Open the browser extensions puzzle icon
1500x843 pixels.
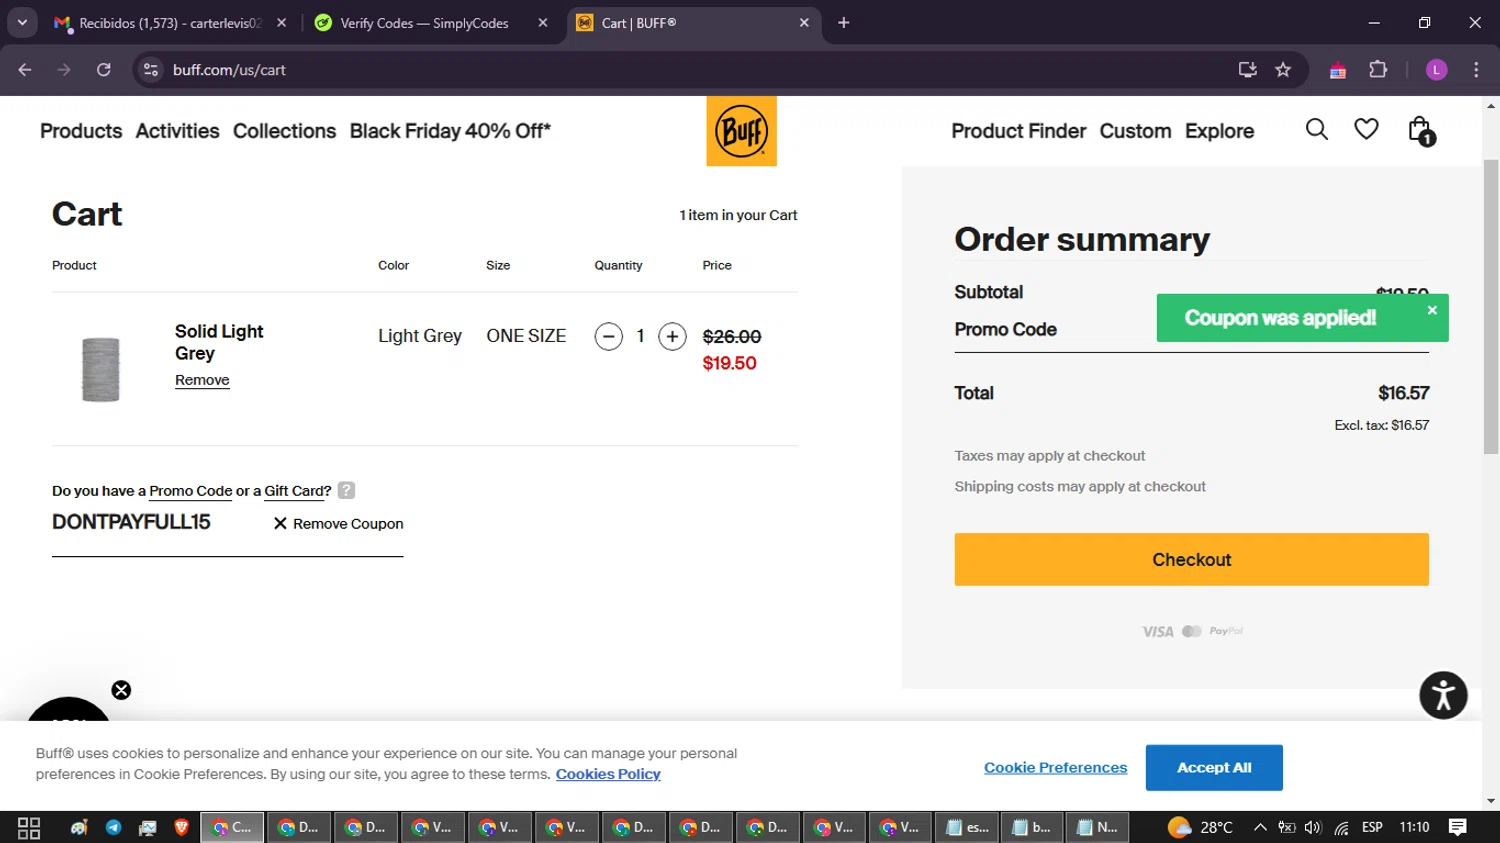[1378, 70]
